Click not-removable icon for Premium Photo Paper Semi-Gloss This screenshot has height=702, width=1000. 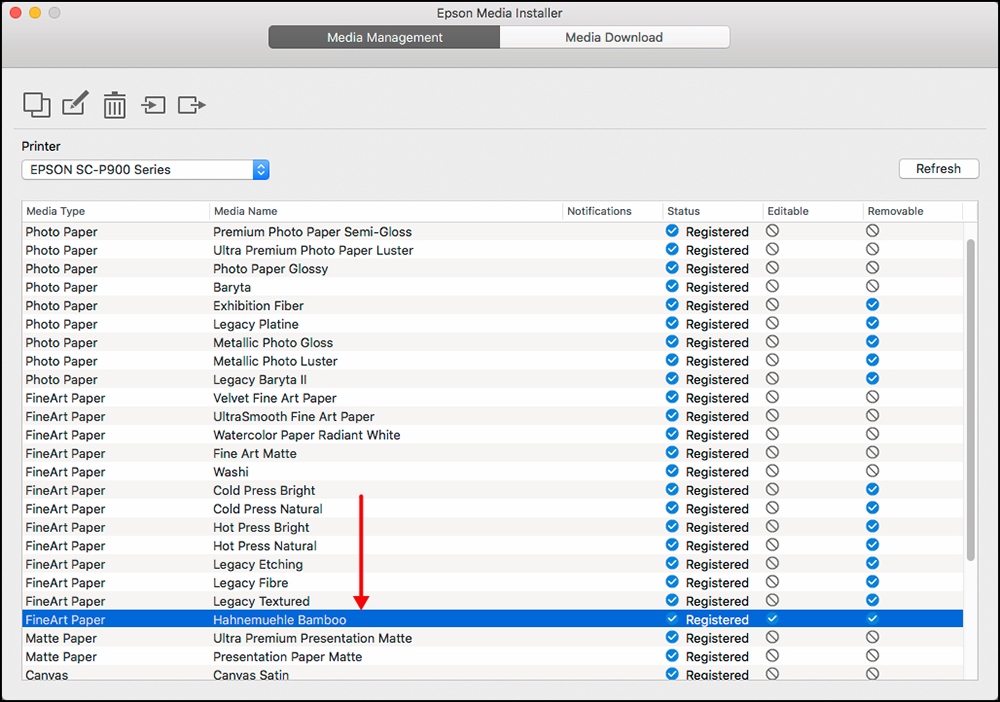tap(872, 231)
